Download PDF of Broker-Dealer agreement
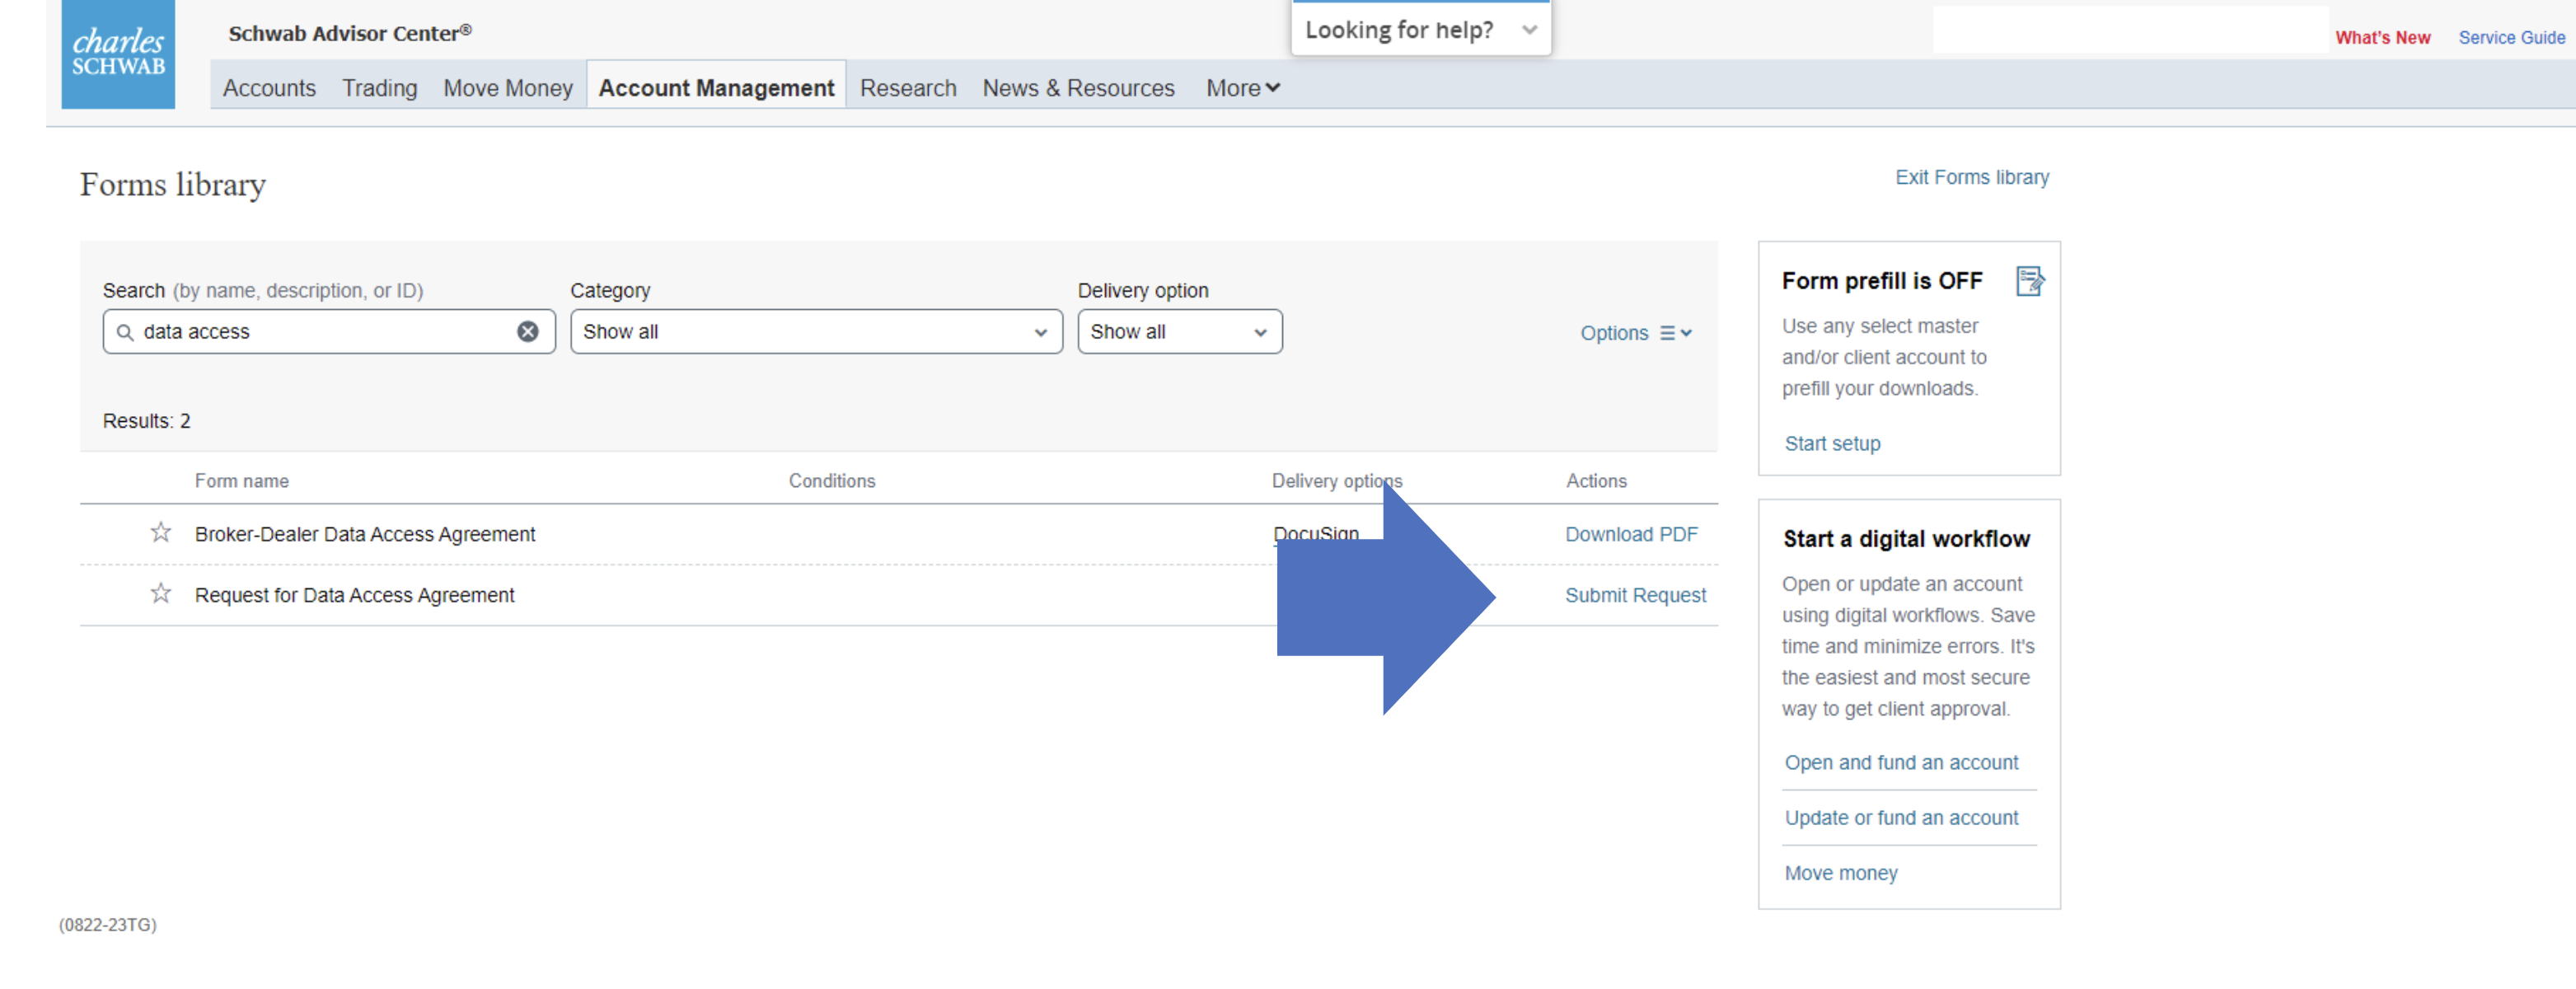This screenshot has height=989, width=2576. tap(1630, 534)
